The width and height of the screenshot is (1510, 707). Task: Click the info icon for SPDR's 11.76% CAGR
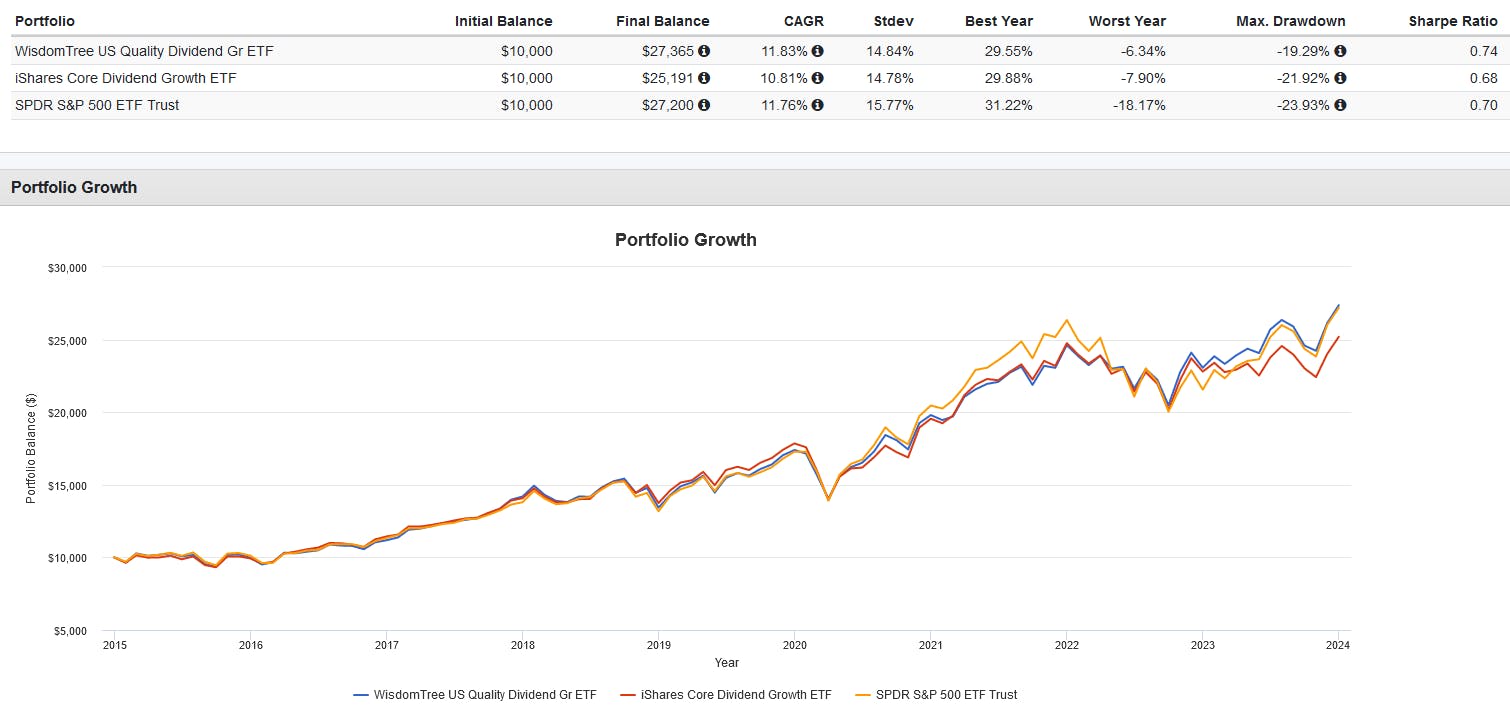[x=815, y=105]
